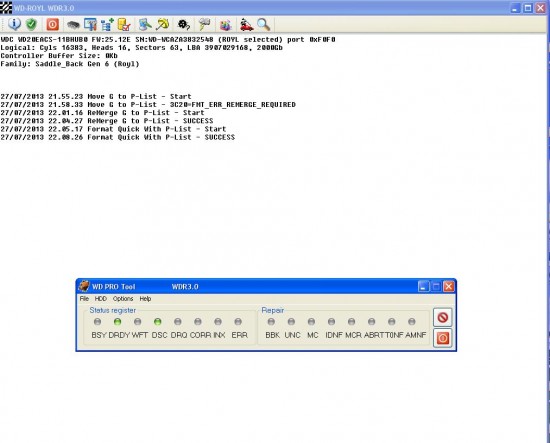This screenshot has width=550, height=443.
Task: Click the yellow umbrella toolbar icon
Action: [162, 24]
